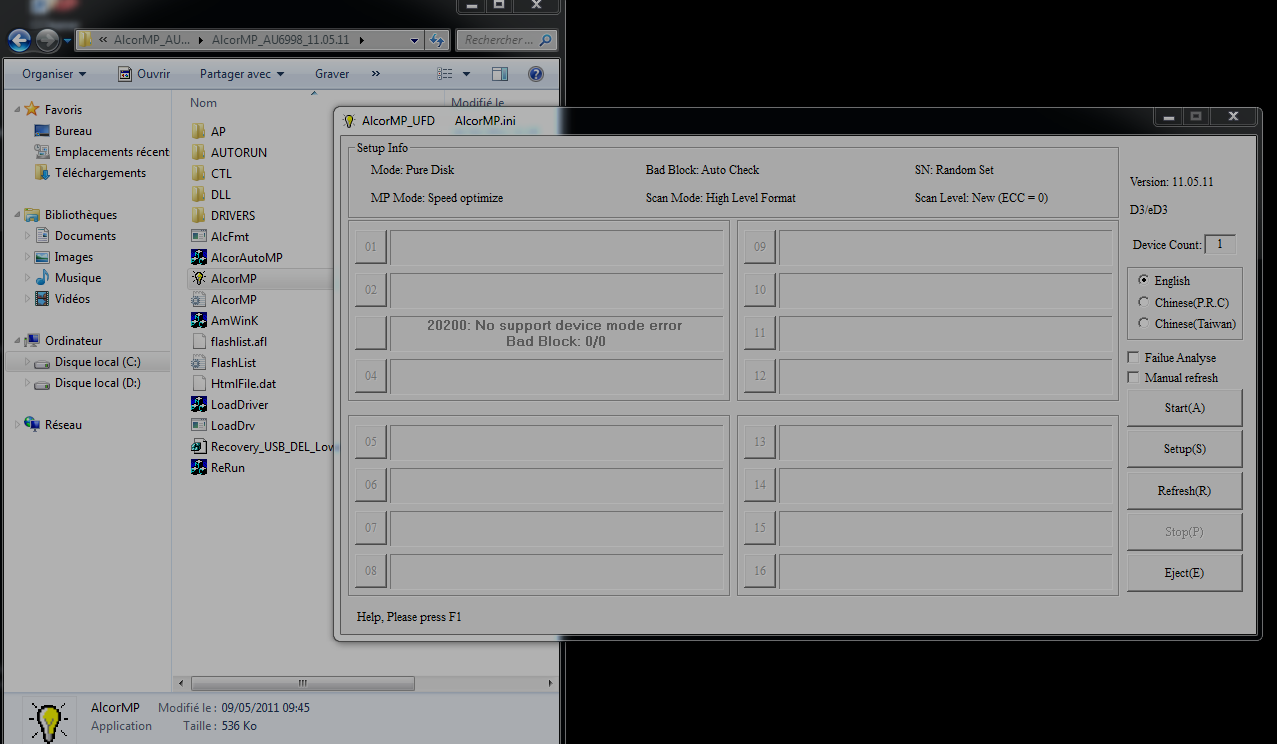This screenshot has height=744, width=1277.
Task: Enable the Manual refresh checkbox
Action: (1133, 378)
